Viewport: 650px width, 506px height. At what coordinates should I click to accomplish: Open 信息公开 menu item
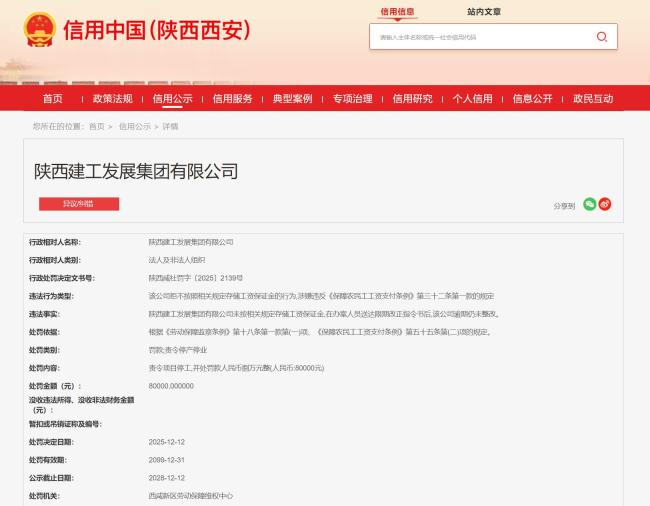click(533, 99)
